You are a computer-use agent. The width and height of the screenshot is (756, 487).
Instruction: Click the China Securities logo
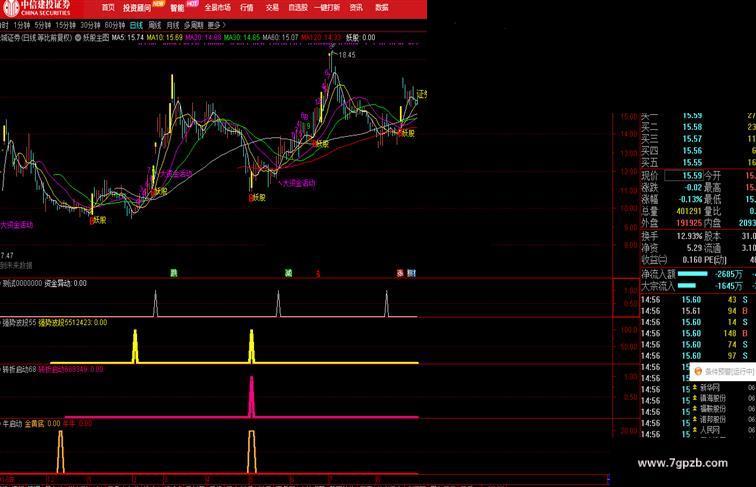(x=37, y=8)
